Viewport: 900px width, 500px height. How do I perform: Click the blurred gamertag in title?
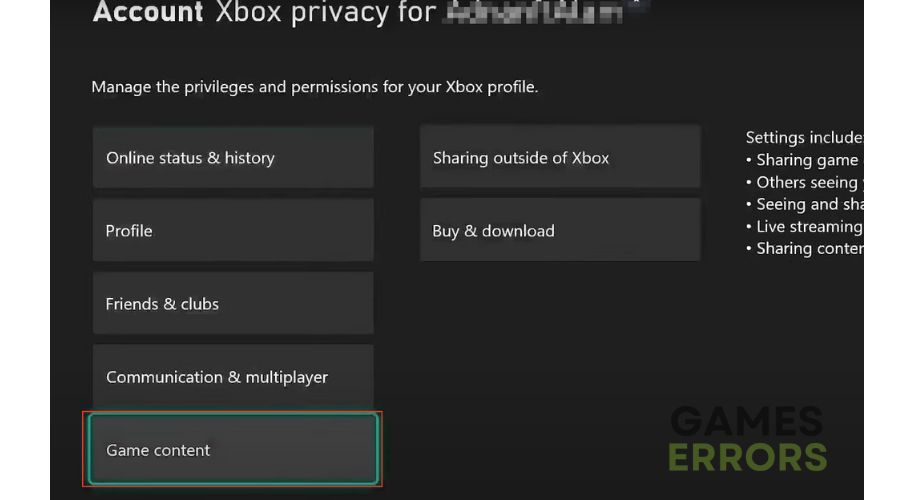(533, 13)
